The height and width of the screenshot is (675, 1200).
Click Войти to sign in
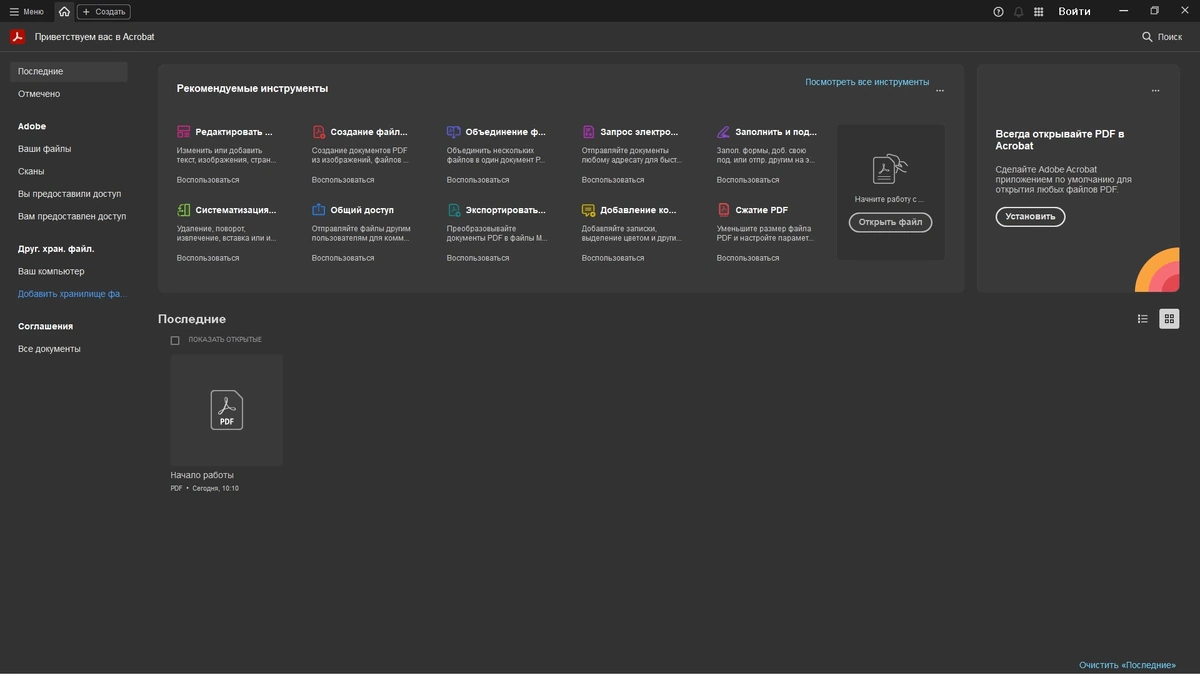coord(1074,12)
